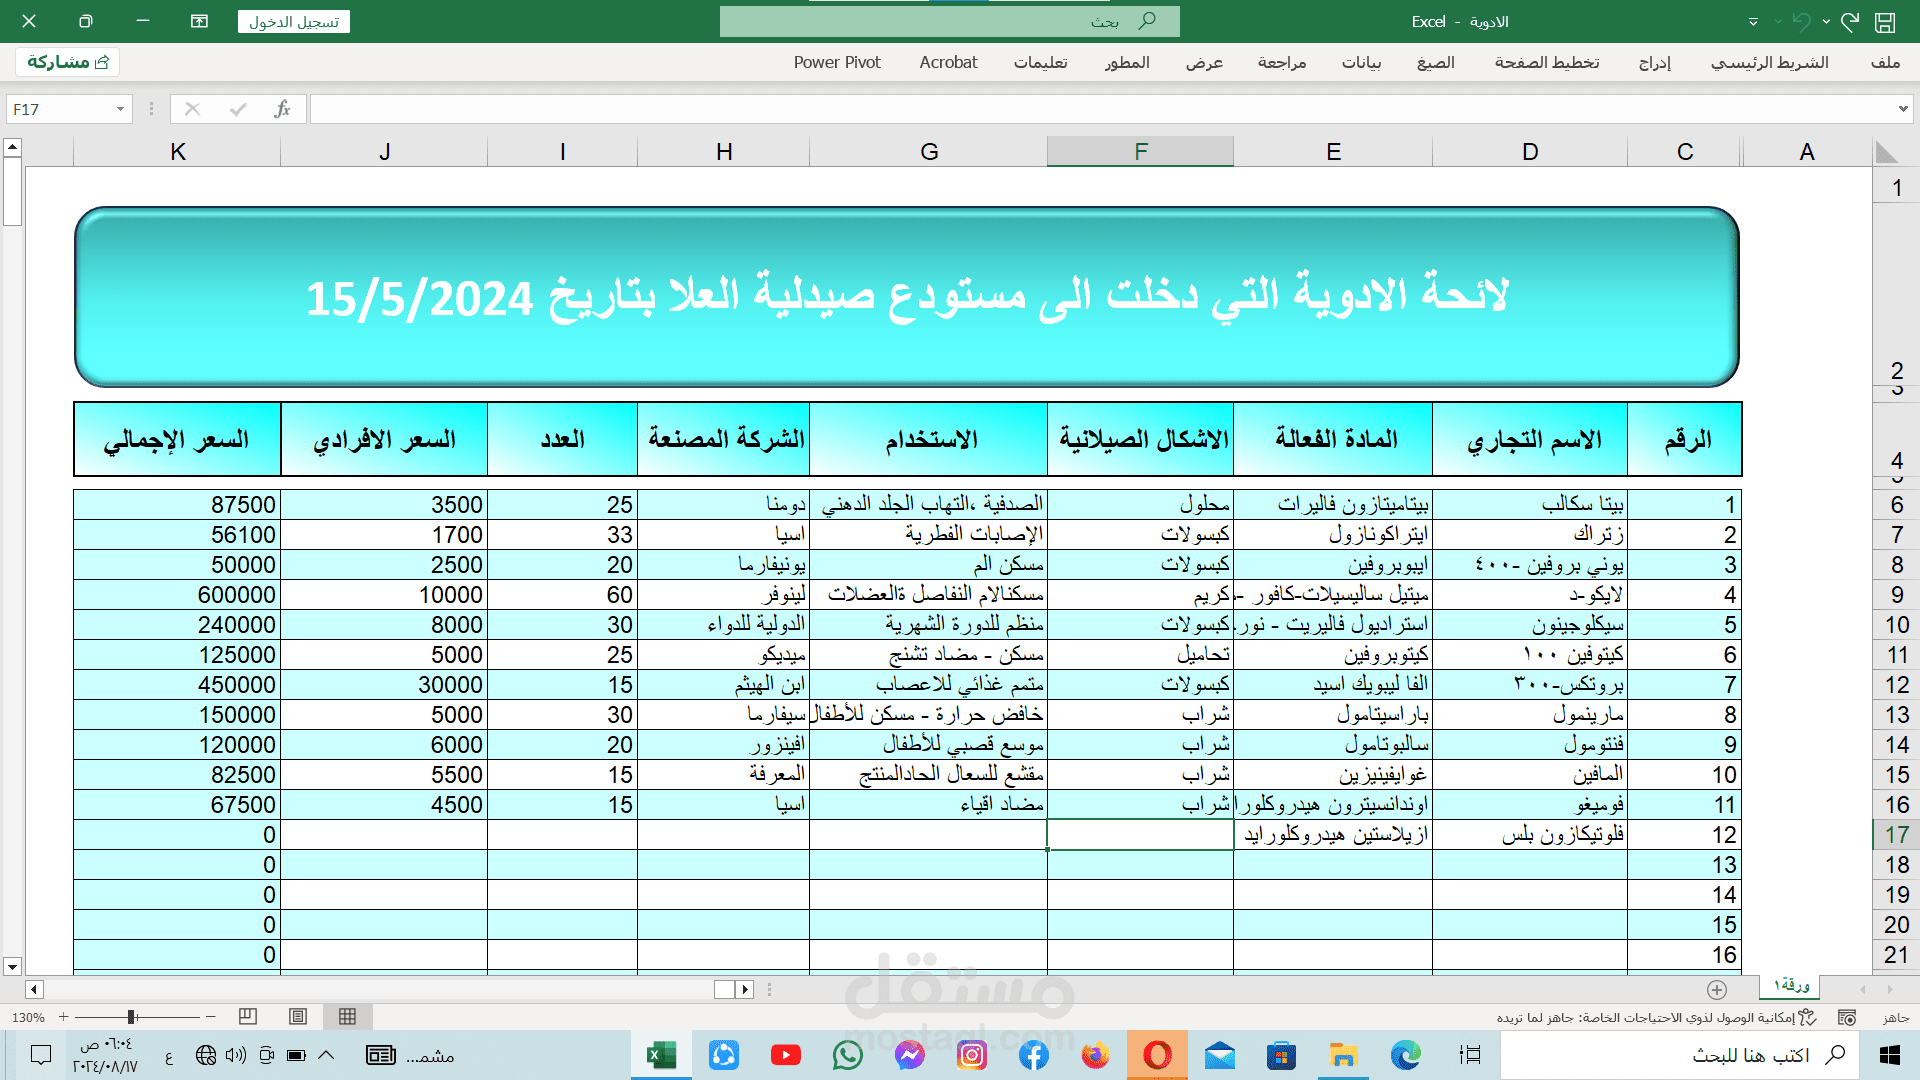
Task: Select column header F
Action: pos(1140,152)
